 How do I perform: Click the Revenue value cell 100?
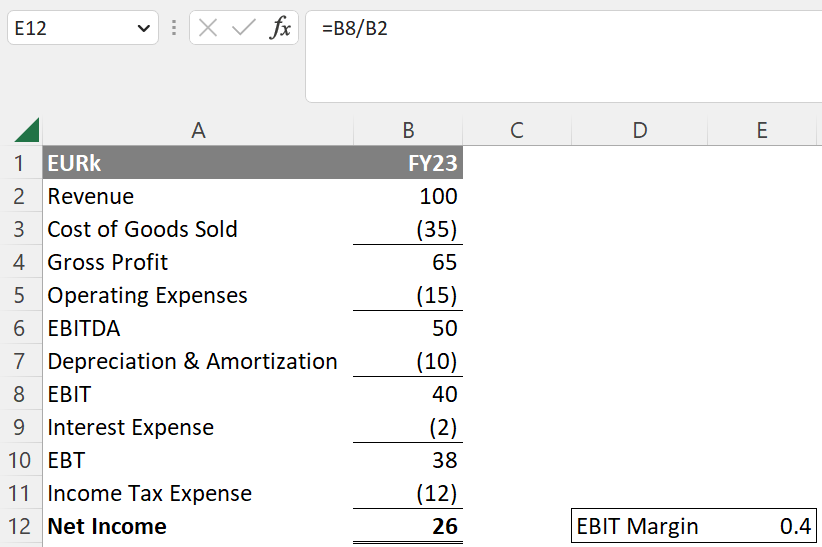click(408, 196)
